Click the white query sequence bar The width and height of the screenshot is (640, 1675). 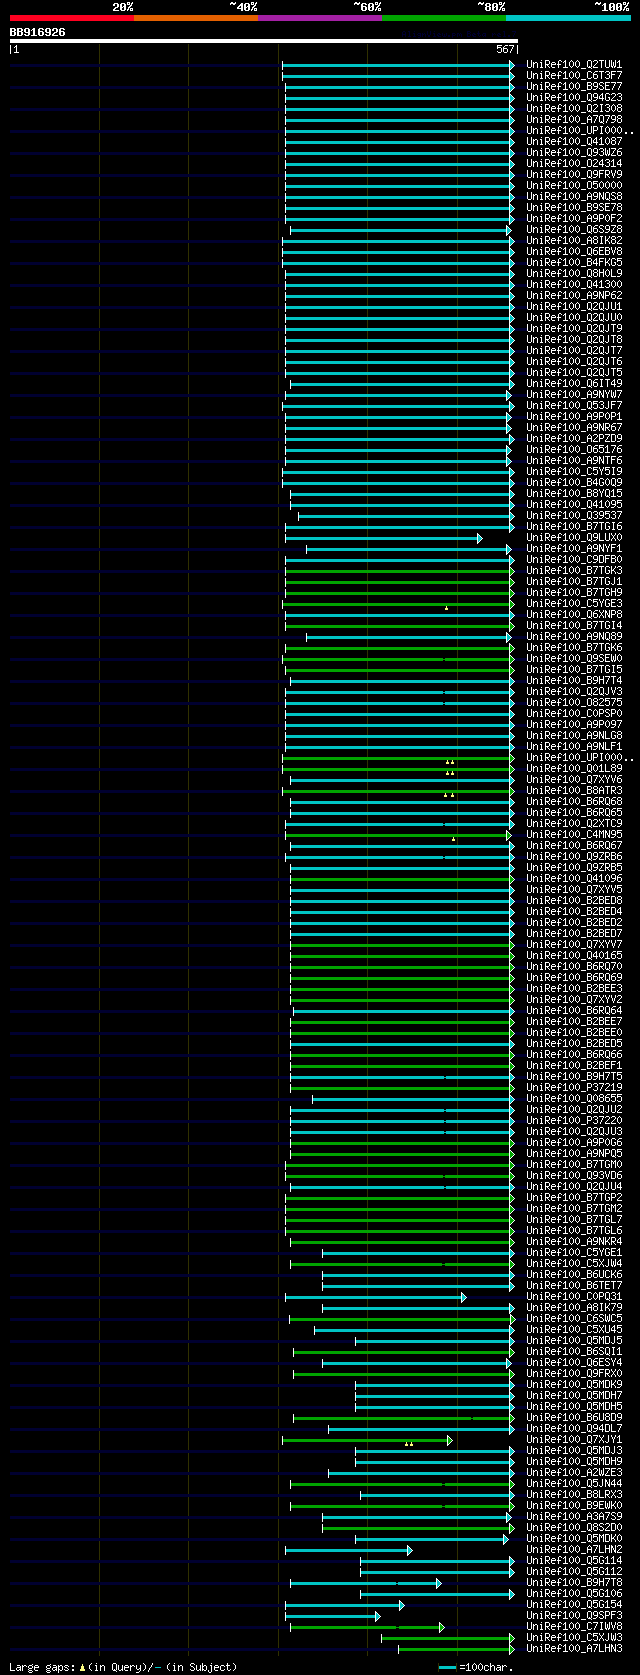point(263,41)
